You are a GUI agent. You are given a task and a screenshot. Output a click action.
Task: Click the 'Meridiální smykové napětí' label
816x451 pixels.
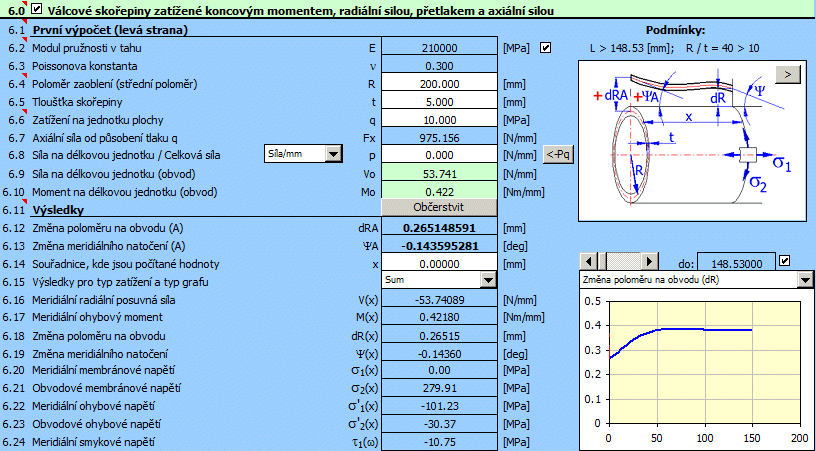[94, 442]
